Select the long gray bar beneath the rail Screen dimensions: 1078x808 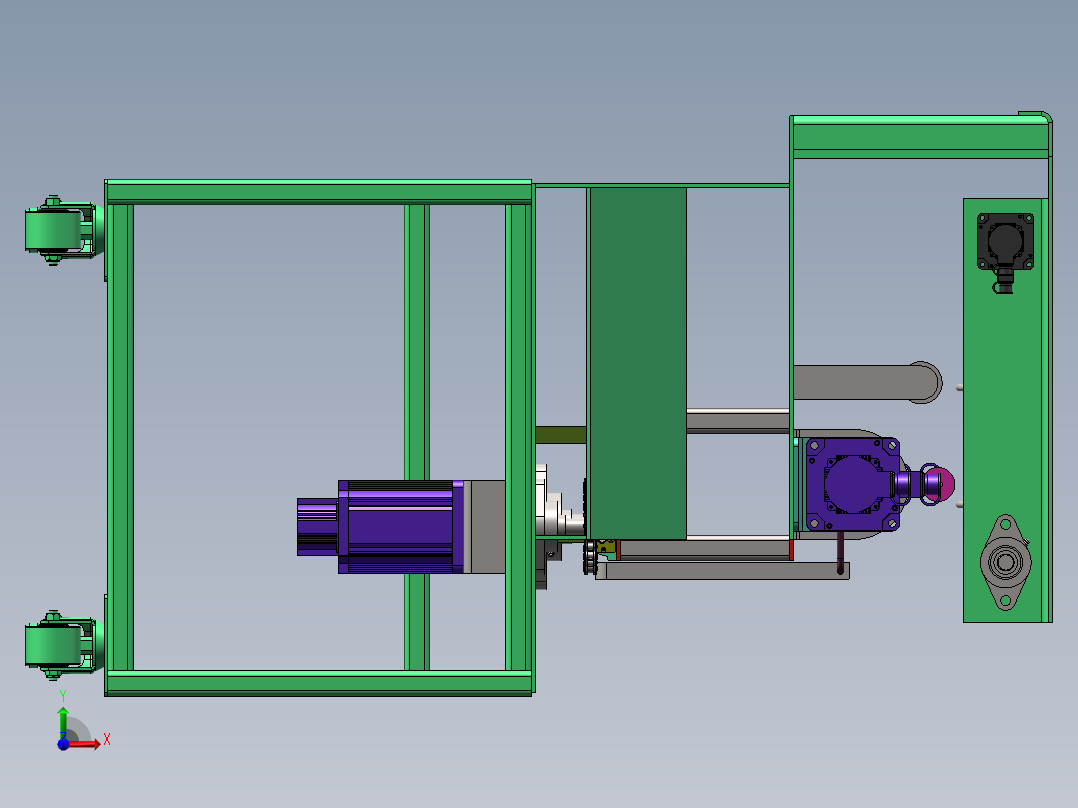722,571
